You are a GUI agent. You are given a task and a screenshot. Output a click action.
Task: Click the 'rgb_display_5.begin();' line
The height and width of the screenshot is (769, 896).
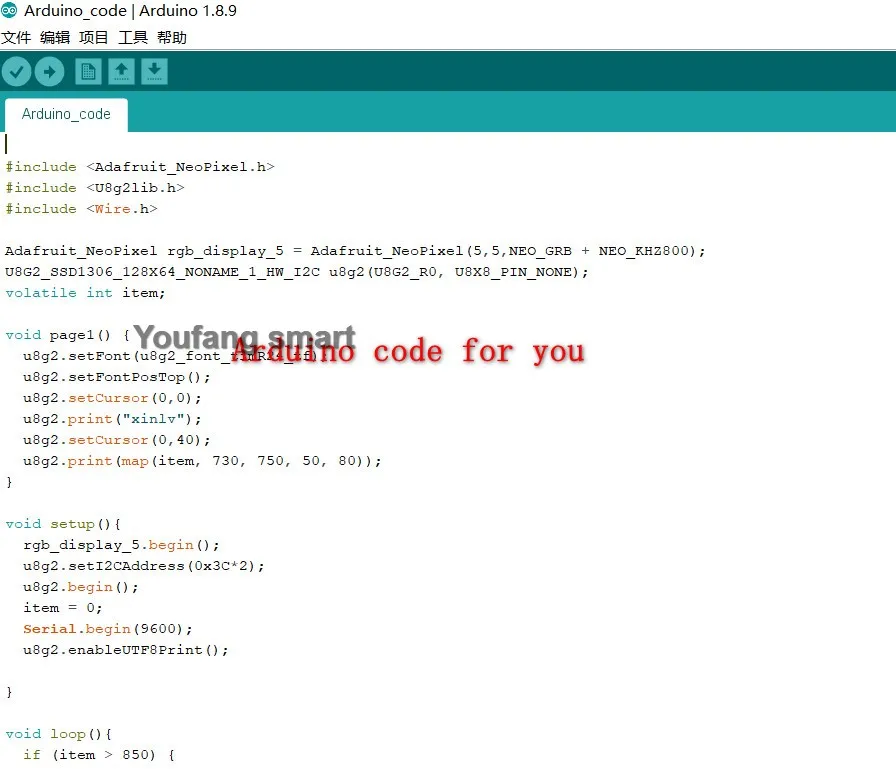pos(121,545)
